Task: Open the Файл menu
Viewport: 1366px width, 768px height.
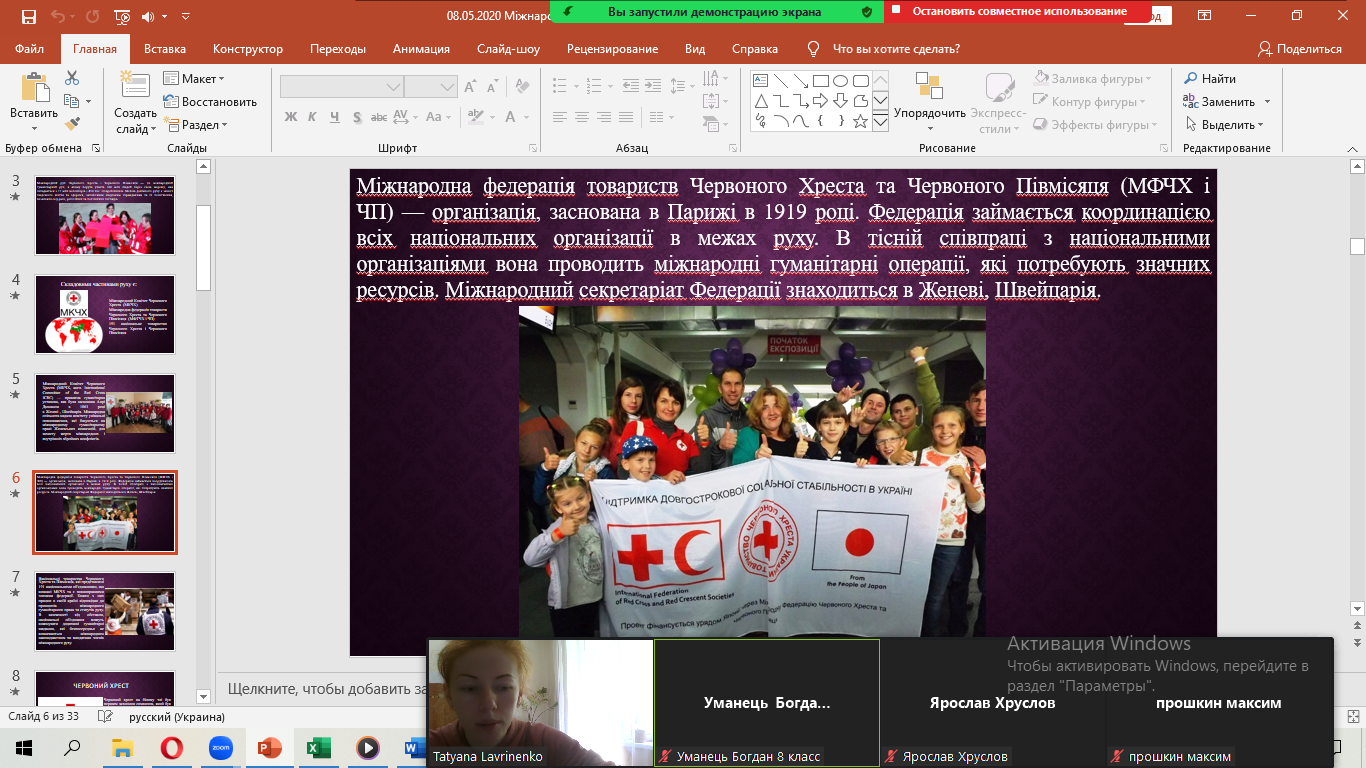Action: [30, 49]
